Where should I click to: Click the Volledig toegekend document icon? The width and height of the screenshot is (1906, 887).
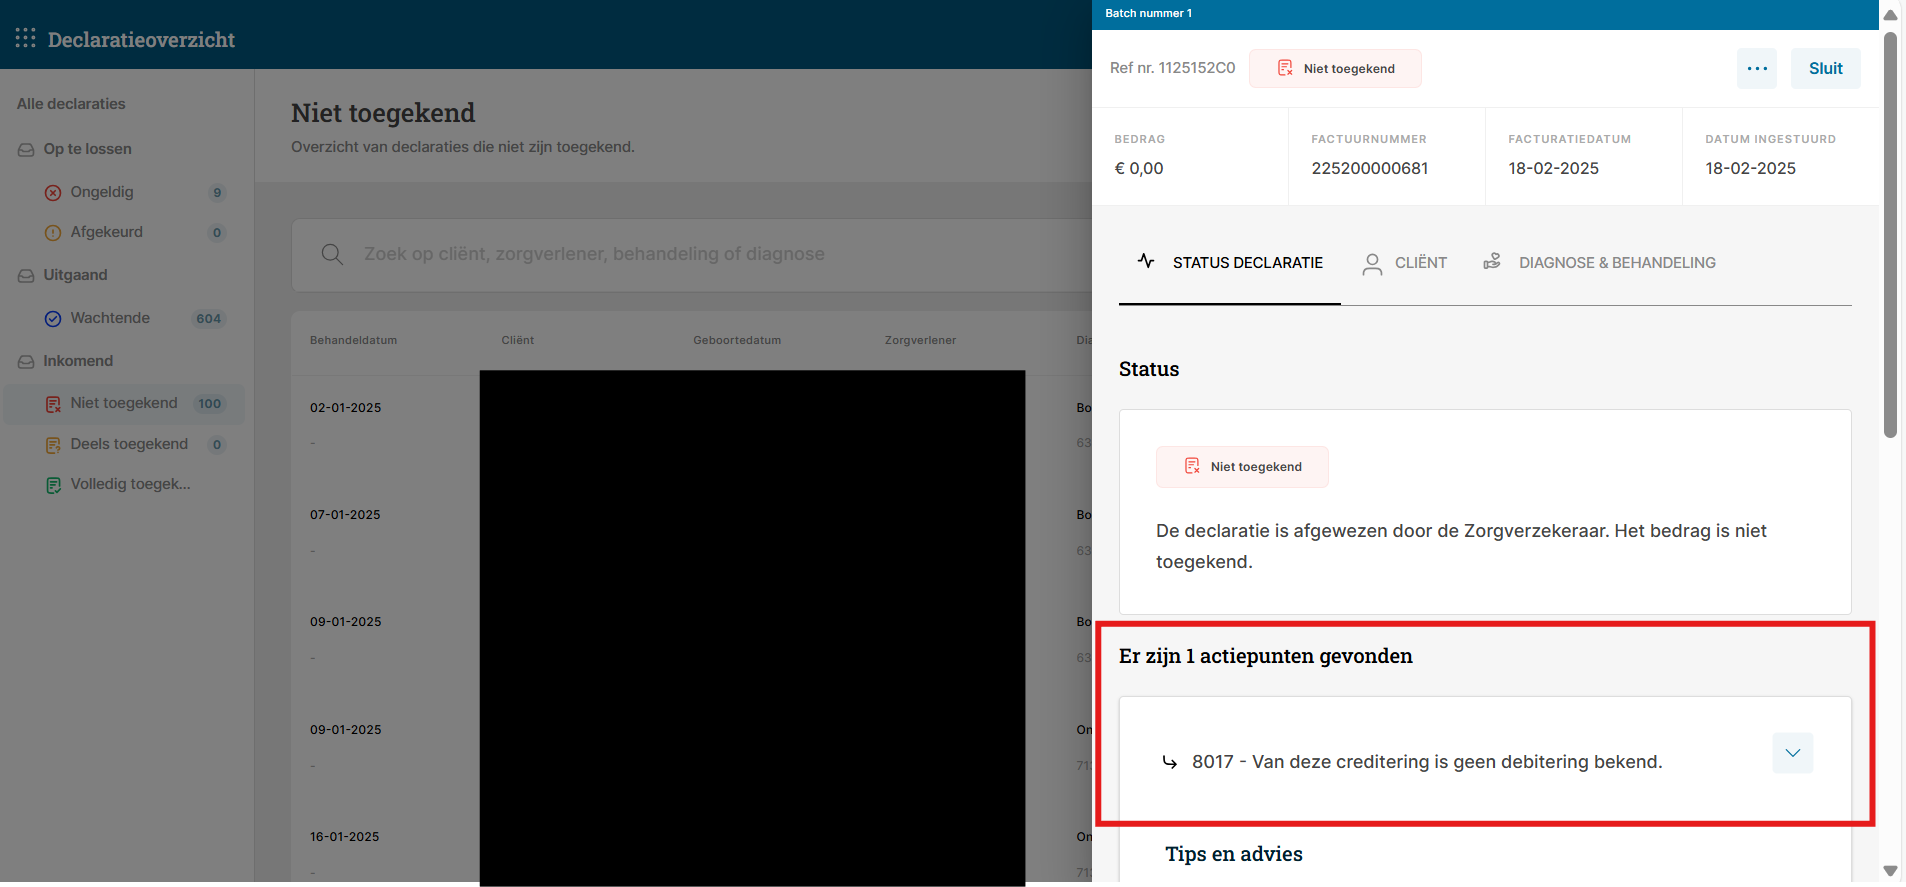click(53, 485)
